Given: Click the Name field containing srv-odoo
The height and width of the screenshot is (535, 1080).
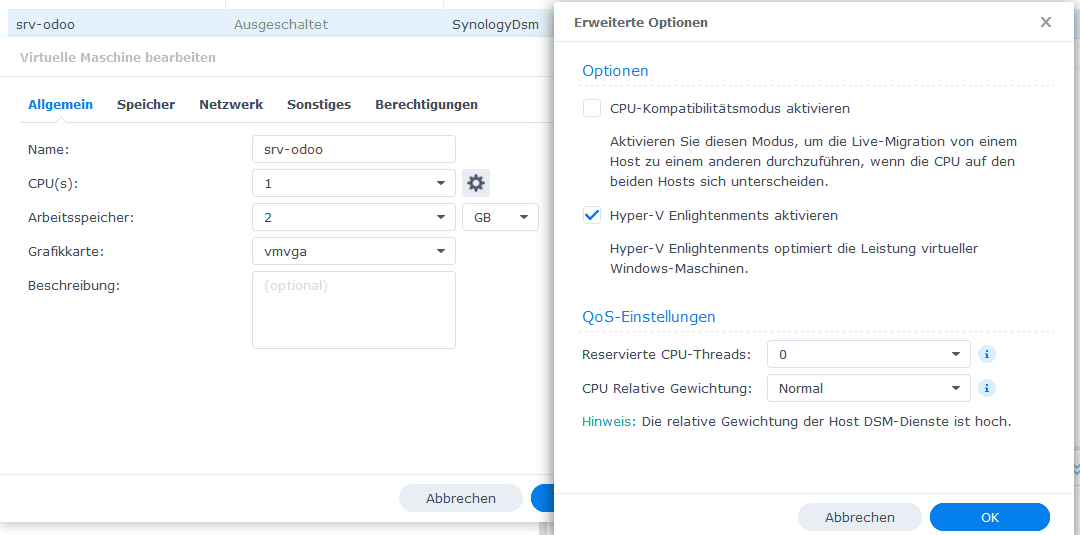Looking at the screenshot, I should pos(354,149).
